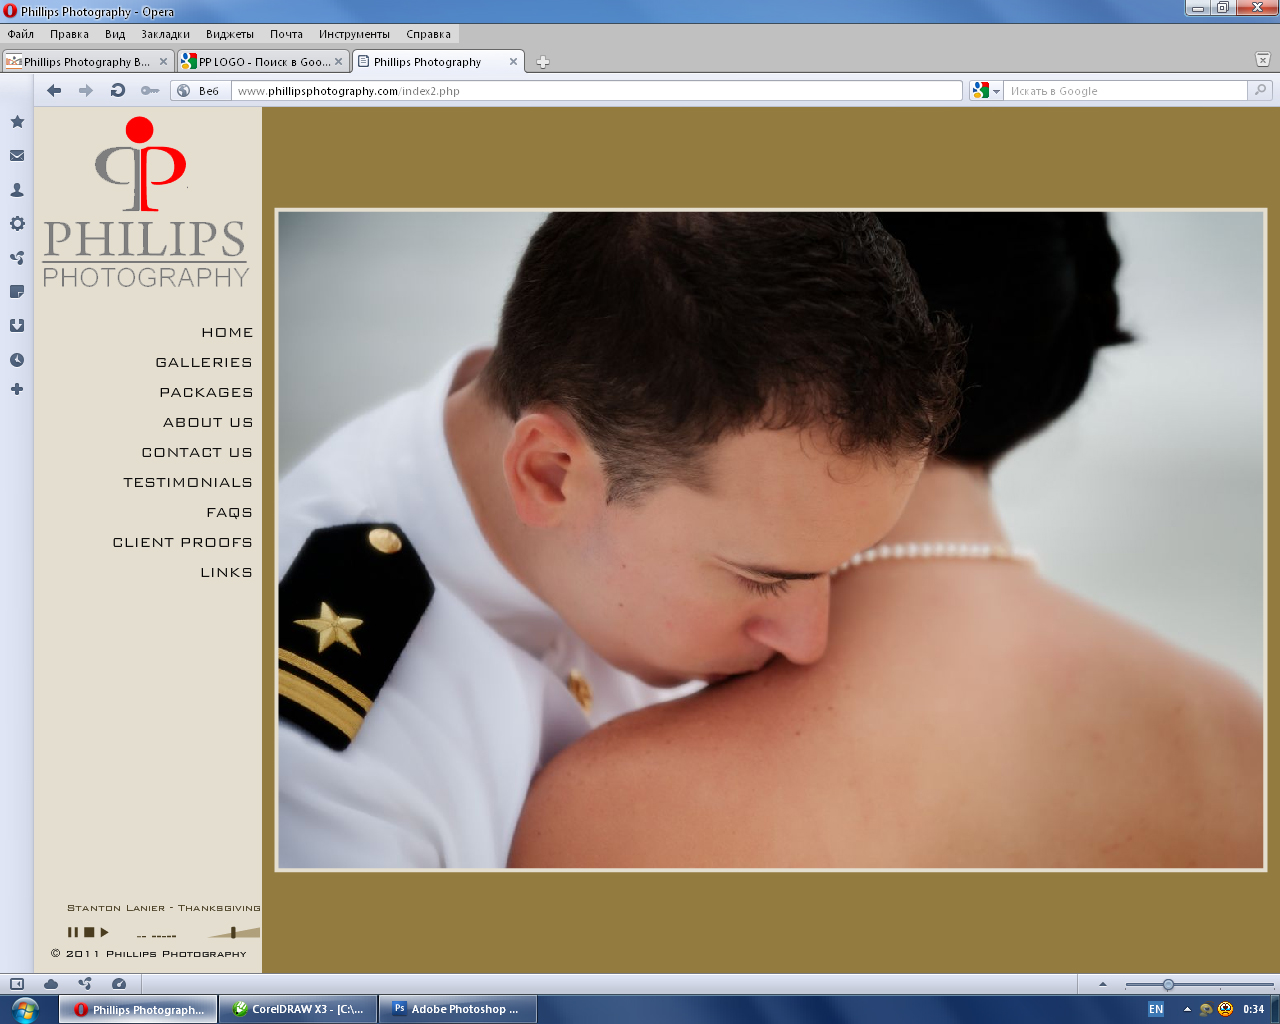Click the Google search input field
Viewport: 1280px width, 1024px height.
[x=1125, y=91]
